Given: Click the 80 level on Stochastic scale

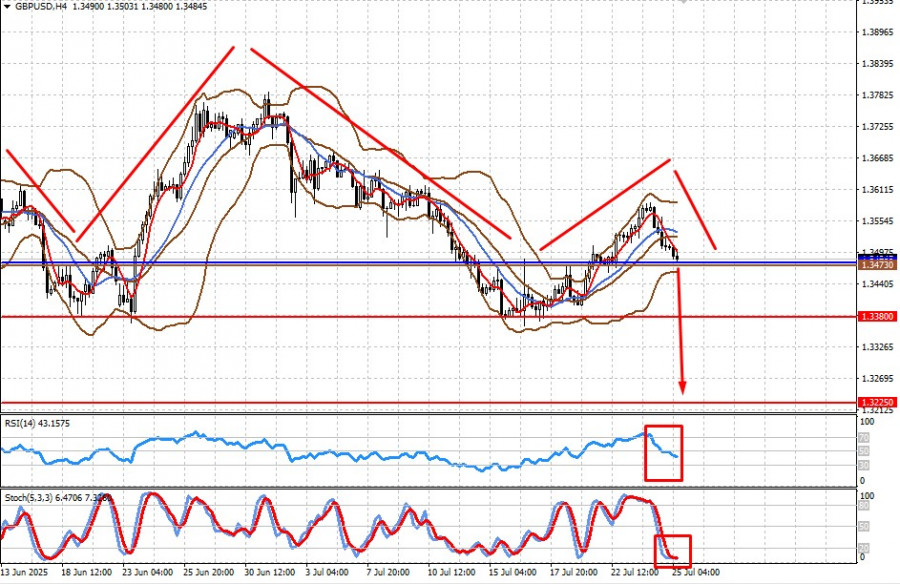Looking at the screenshot, I should tap(864, 506).
